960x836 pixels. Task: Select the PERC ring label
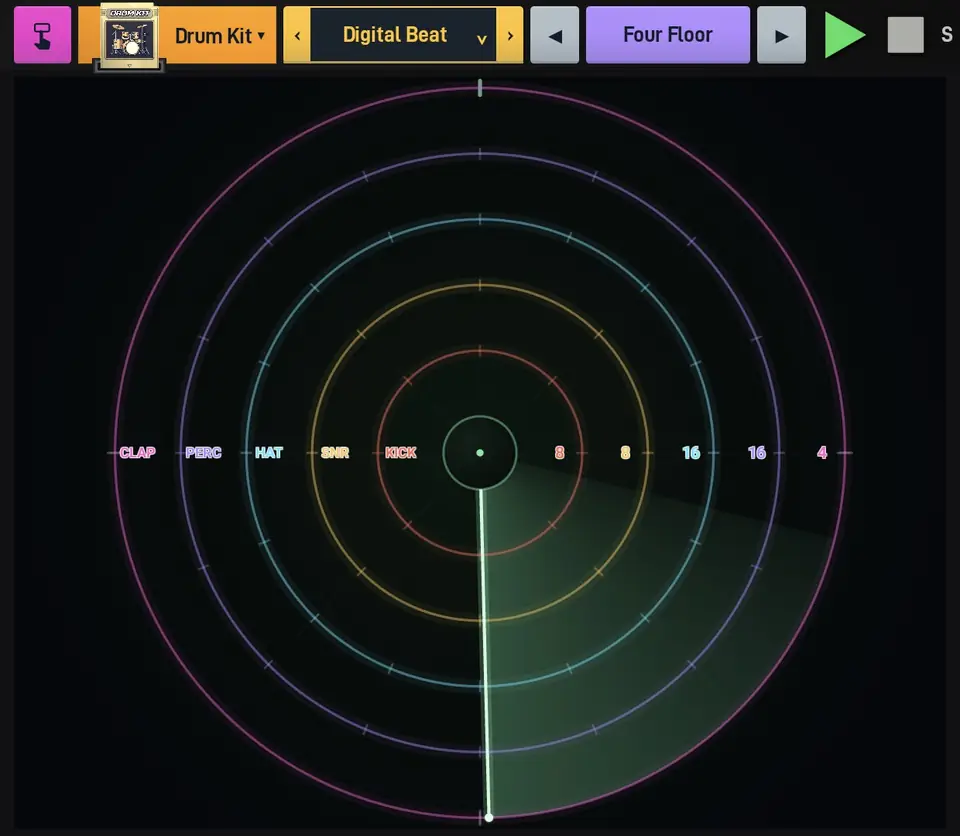[x=203, y=453]
